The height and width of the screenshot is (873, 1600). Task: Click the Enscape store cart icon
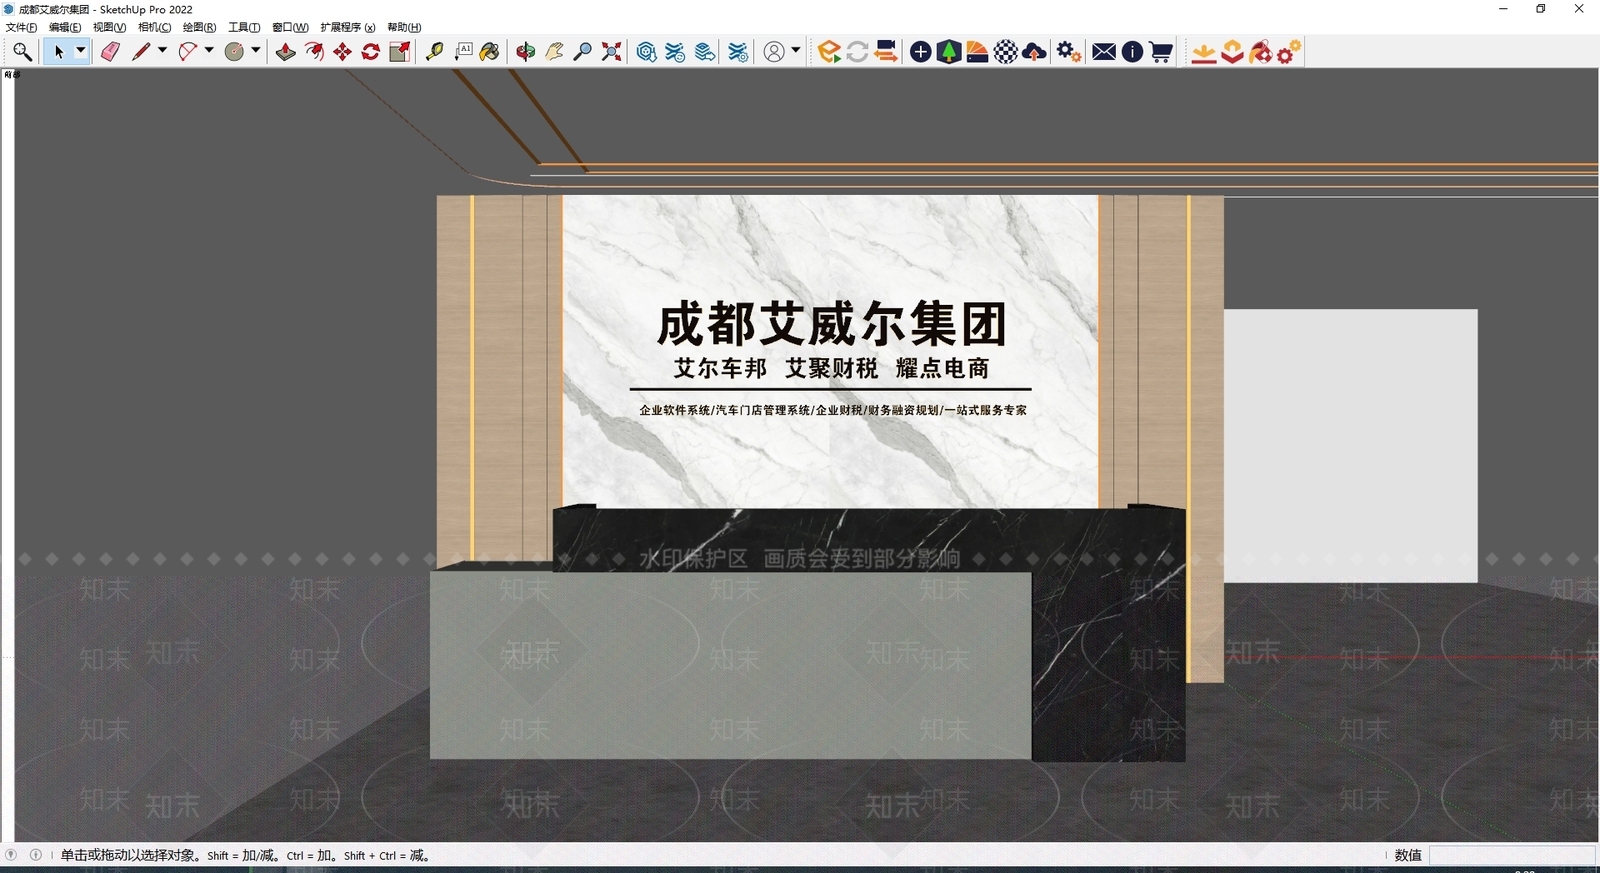point(1161,52)
